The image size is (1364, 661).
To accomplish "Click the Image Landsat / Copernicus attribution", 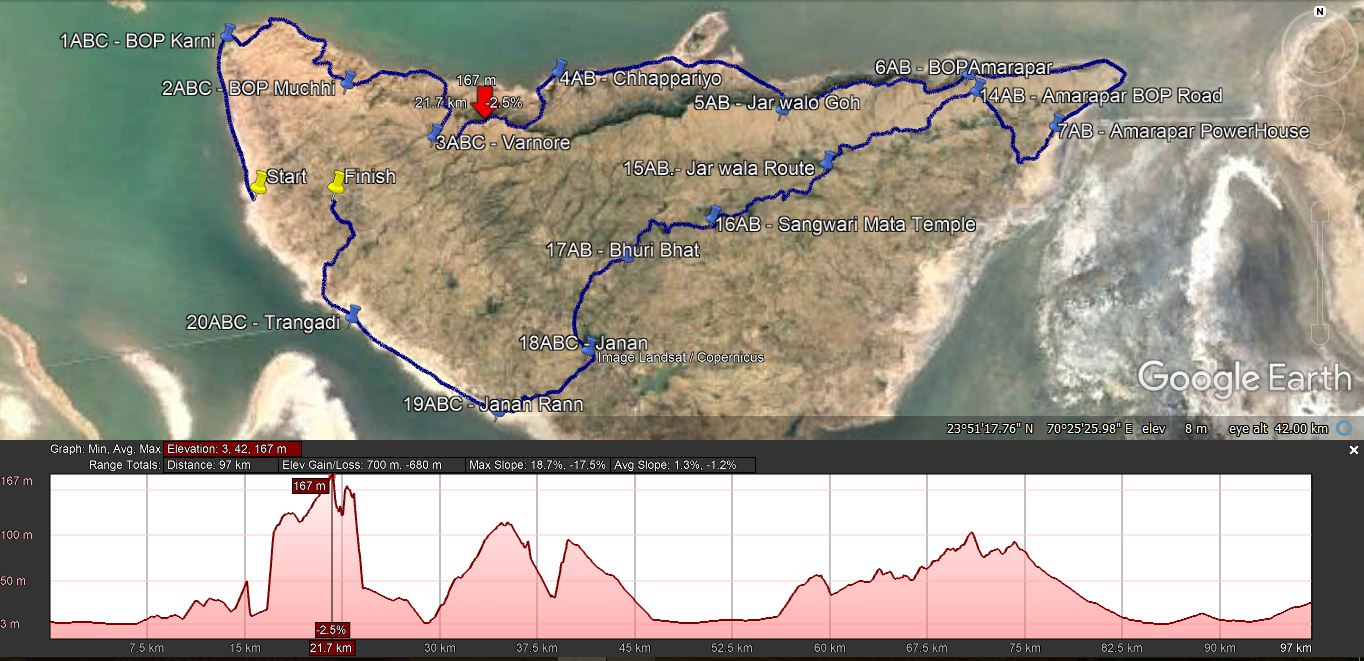I will (x=680, y=357).
